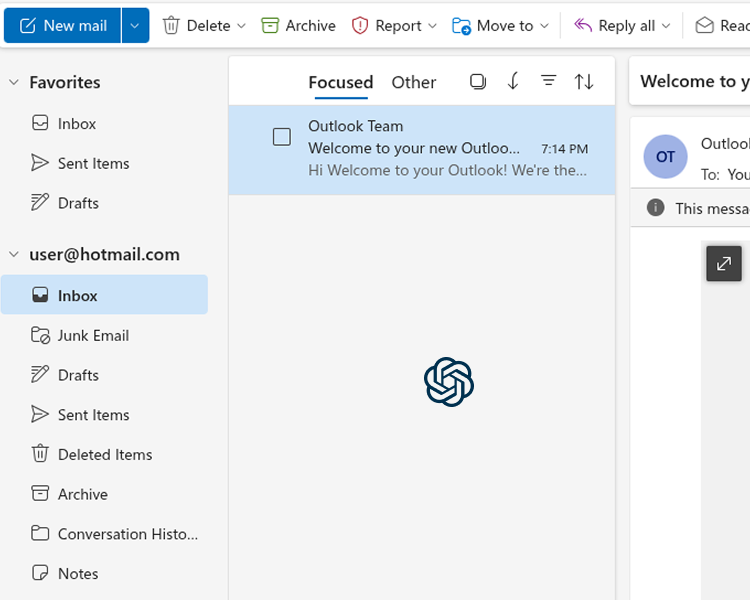Screen dimensions: 750x600
Task: Click the Jump to down-arrow icon
Action: coord(513,82)
